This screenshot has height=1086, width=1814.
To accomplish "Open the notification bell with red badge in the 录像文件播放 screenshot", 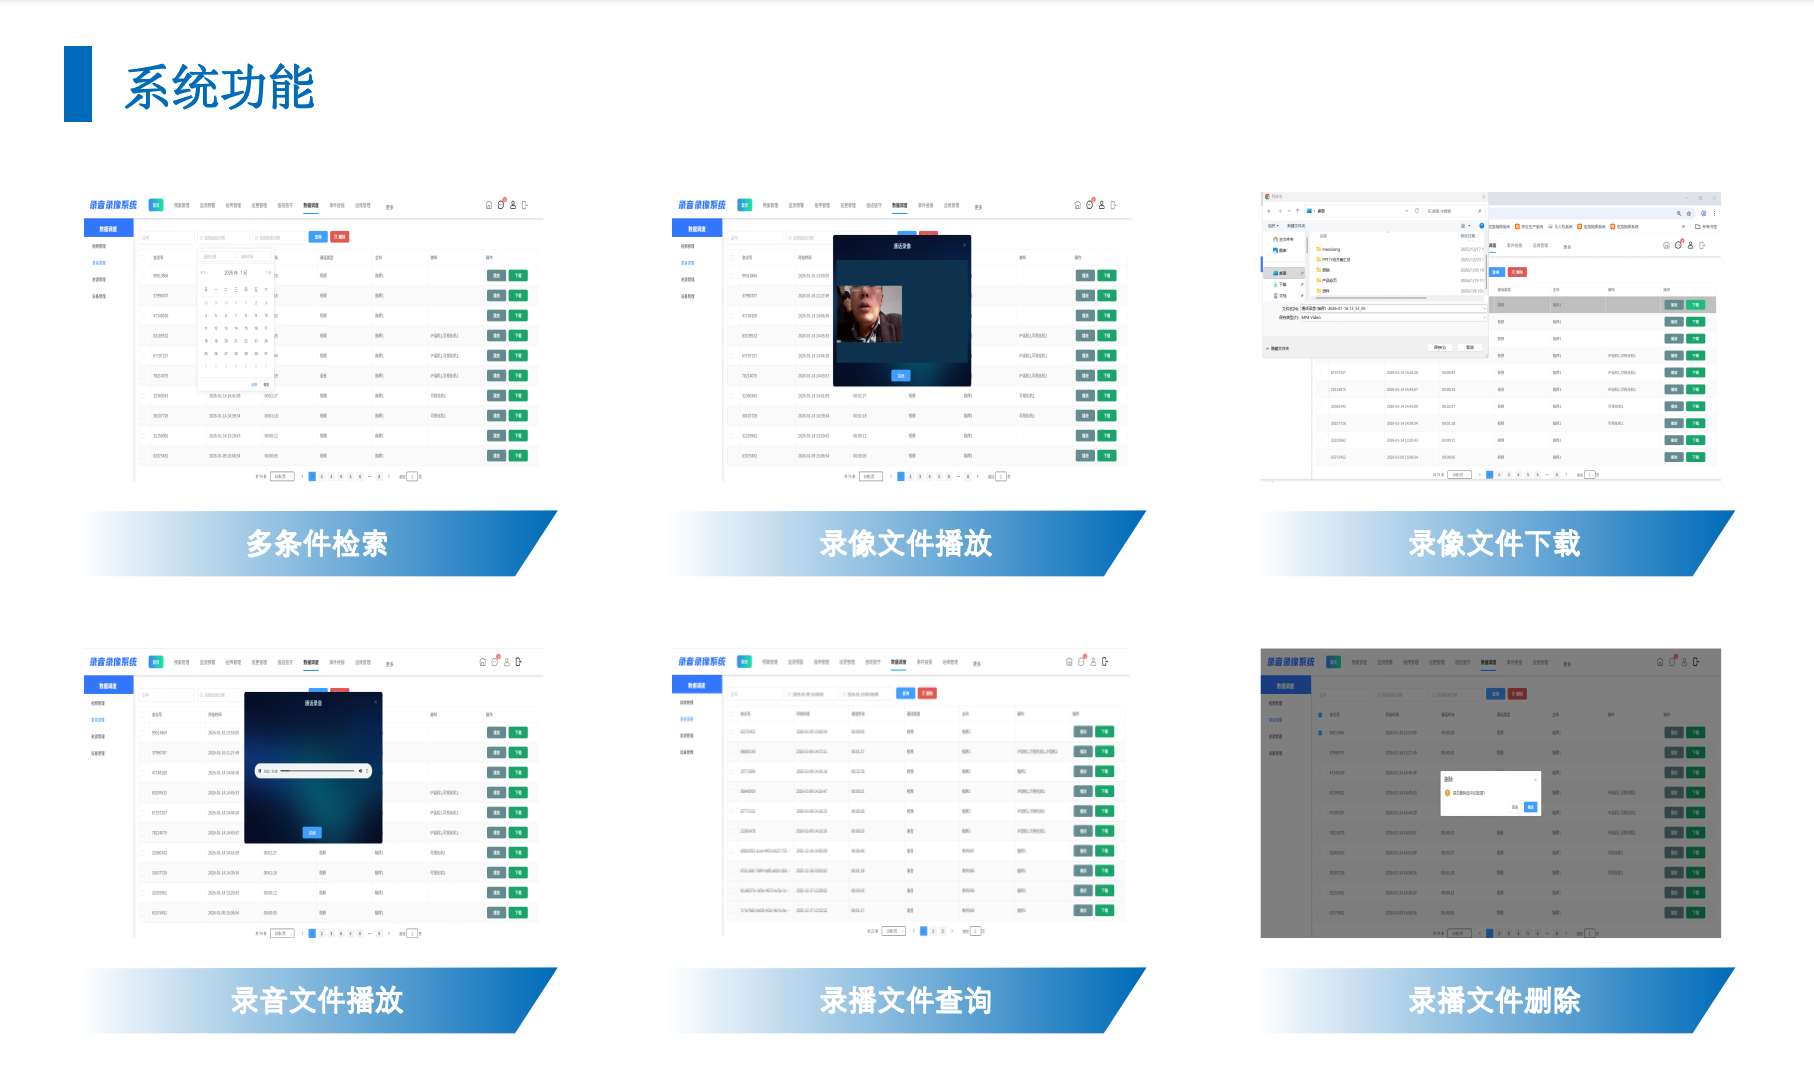I will tap(1090, 205).
